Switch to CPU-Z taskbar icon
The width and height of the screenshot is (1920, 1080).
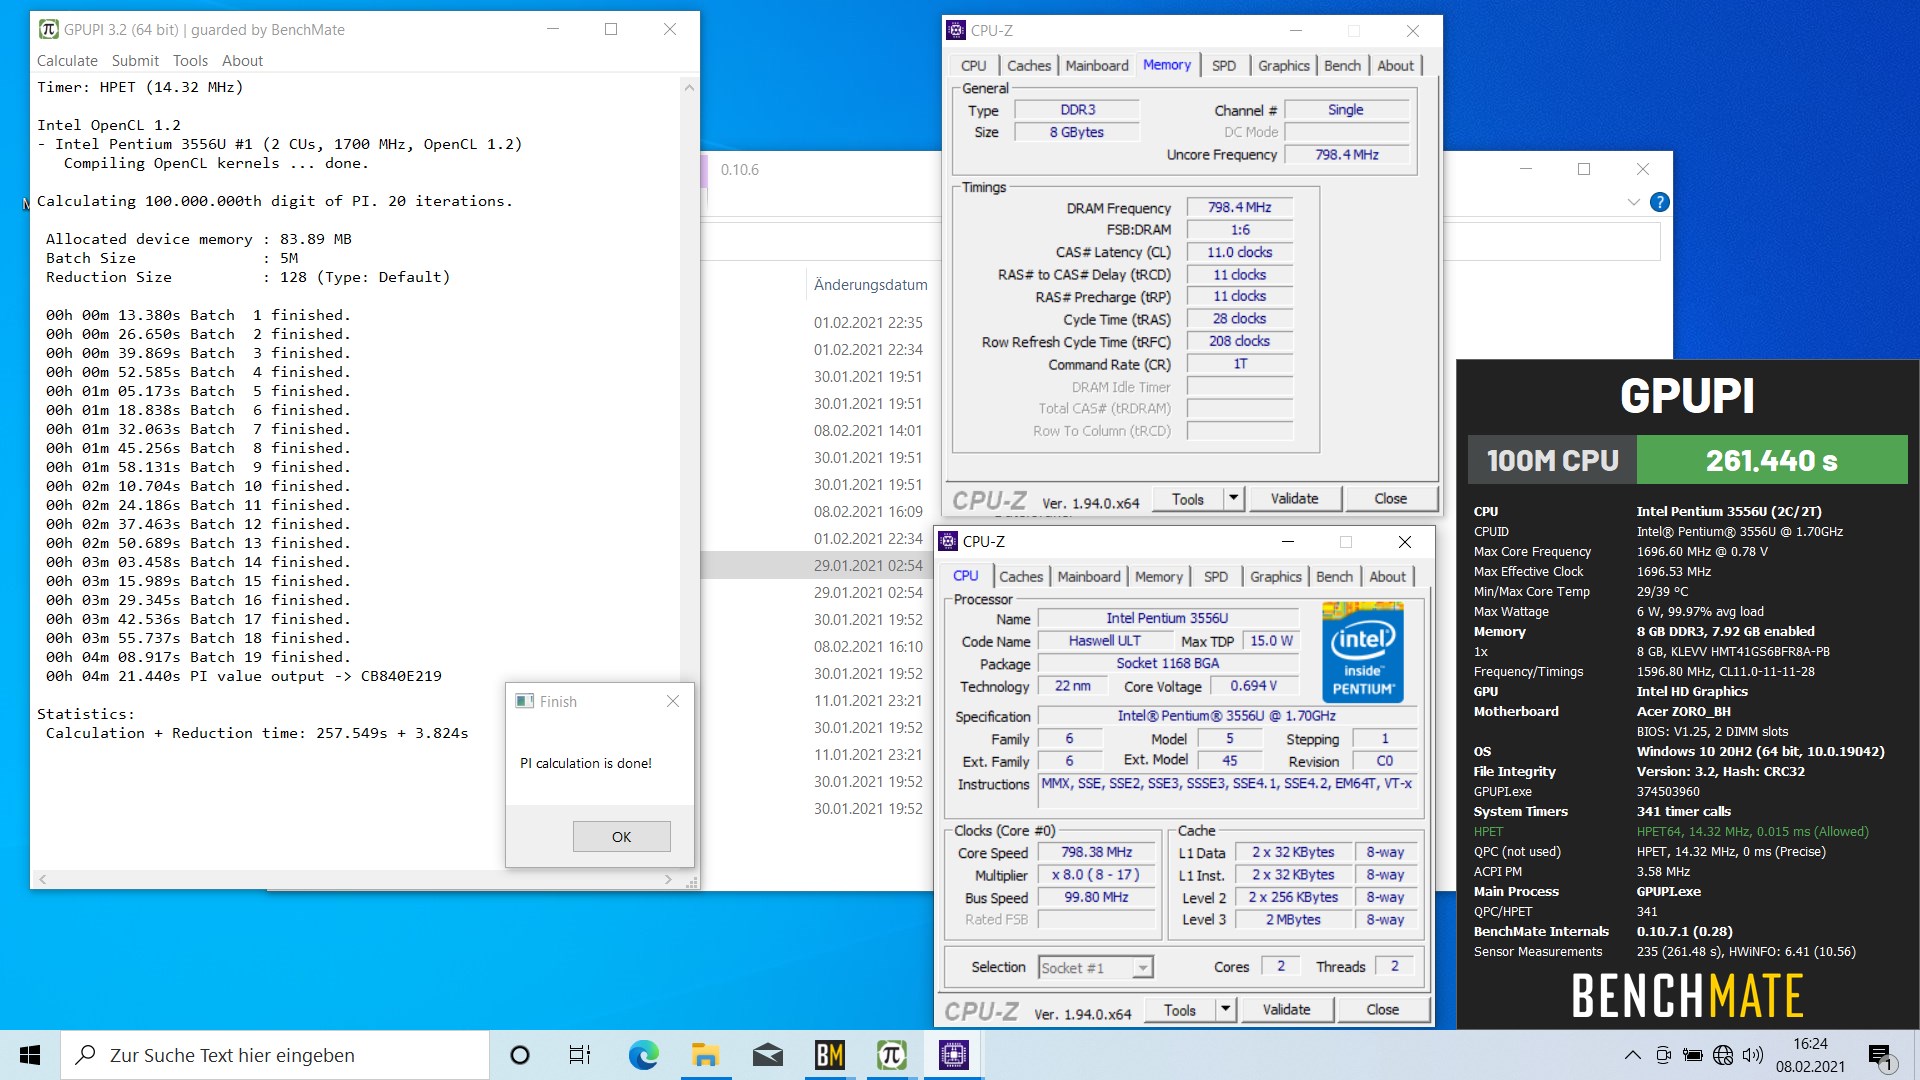coord(953,1055)
